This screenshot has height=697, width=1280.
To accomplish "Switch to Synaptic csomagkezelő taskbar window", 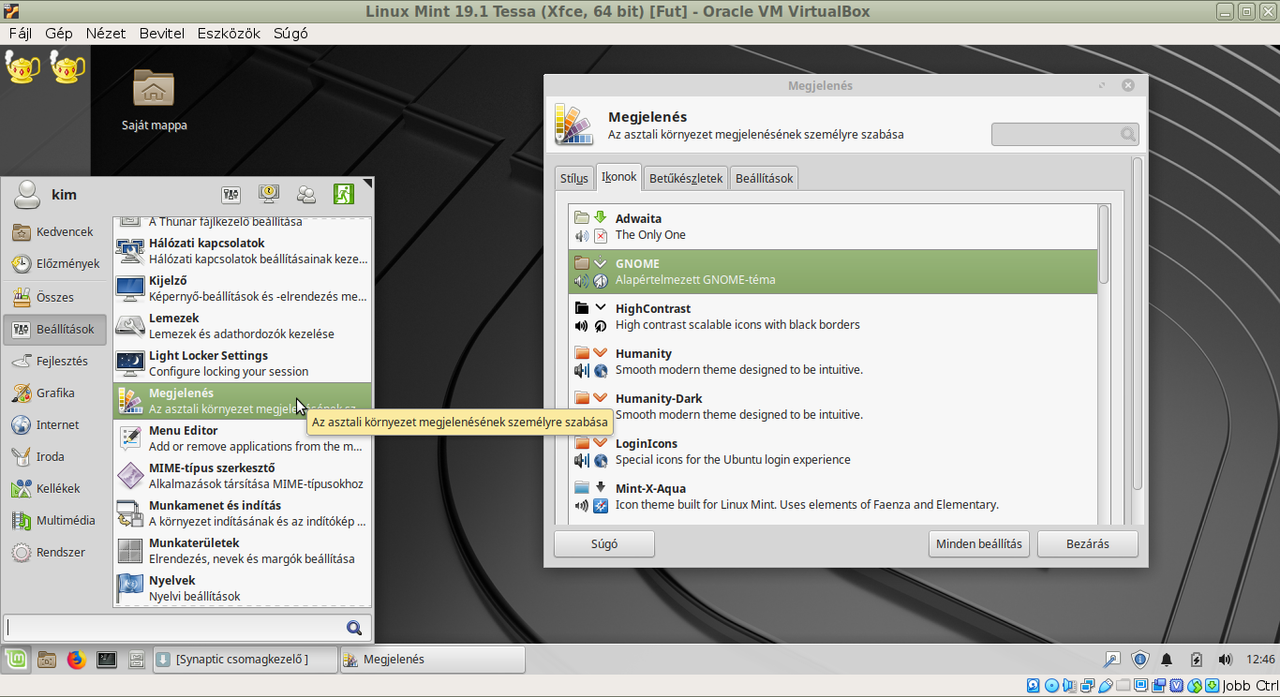I will tap(244, 659).
